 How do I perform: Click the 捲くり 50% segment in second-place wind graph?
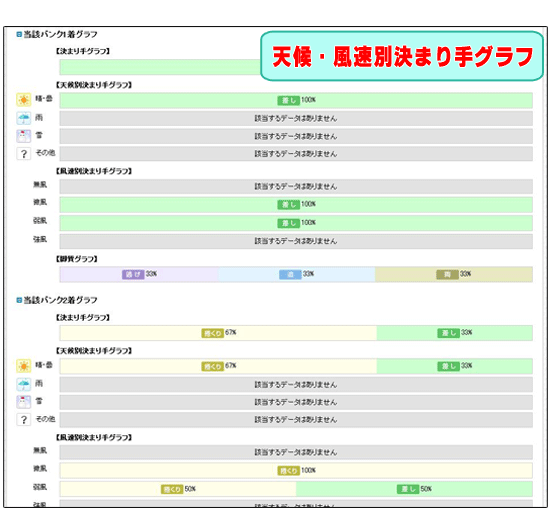tap(178, 489)
